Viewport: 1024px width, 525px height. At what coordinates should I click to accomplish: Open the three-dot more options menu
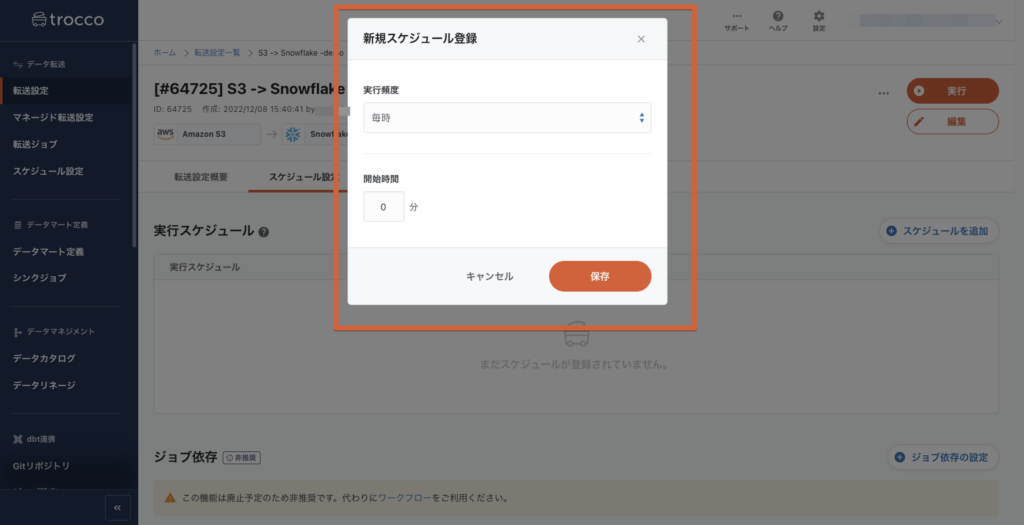click(x=883, y=92)
